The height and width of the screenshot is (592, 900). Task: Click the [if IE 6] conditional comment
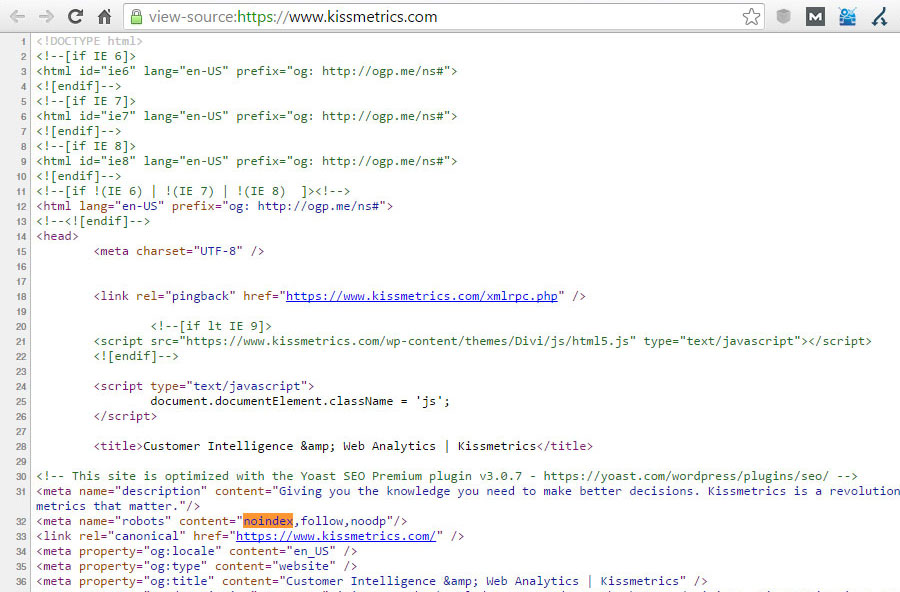[x=86, y=56]
